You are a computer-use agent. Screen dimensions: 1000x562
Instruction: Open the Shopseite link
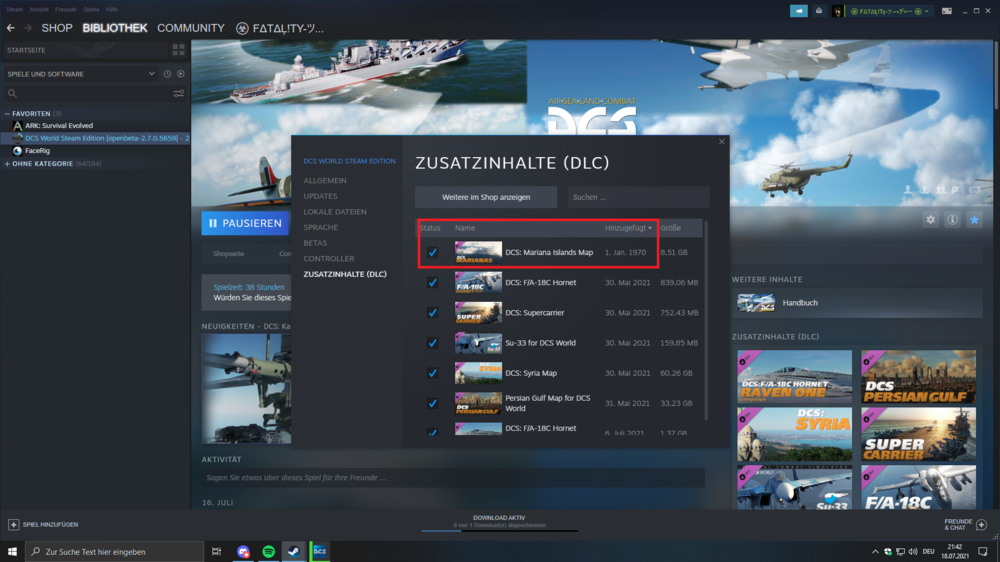coord(228,254)
